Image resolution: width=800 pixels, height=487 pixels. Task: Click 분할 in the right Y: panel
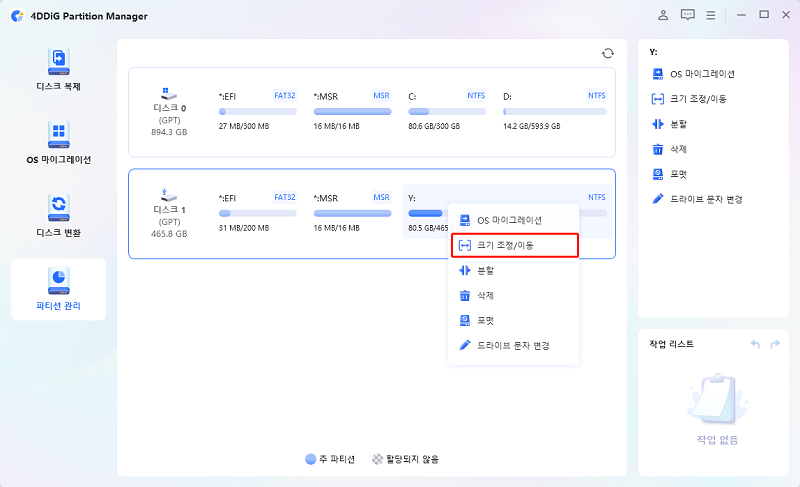pos(669,124)
